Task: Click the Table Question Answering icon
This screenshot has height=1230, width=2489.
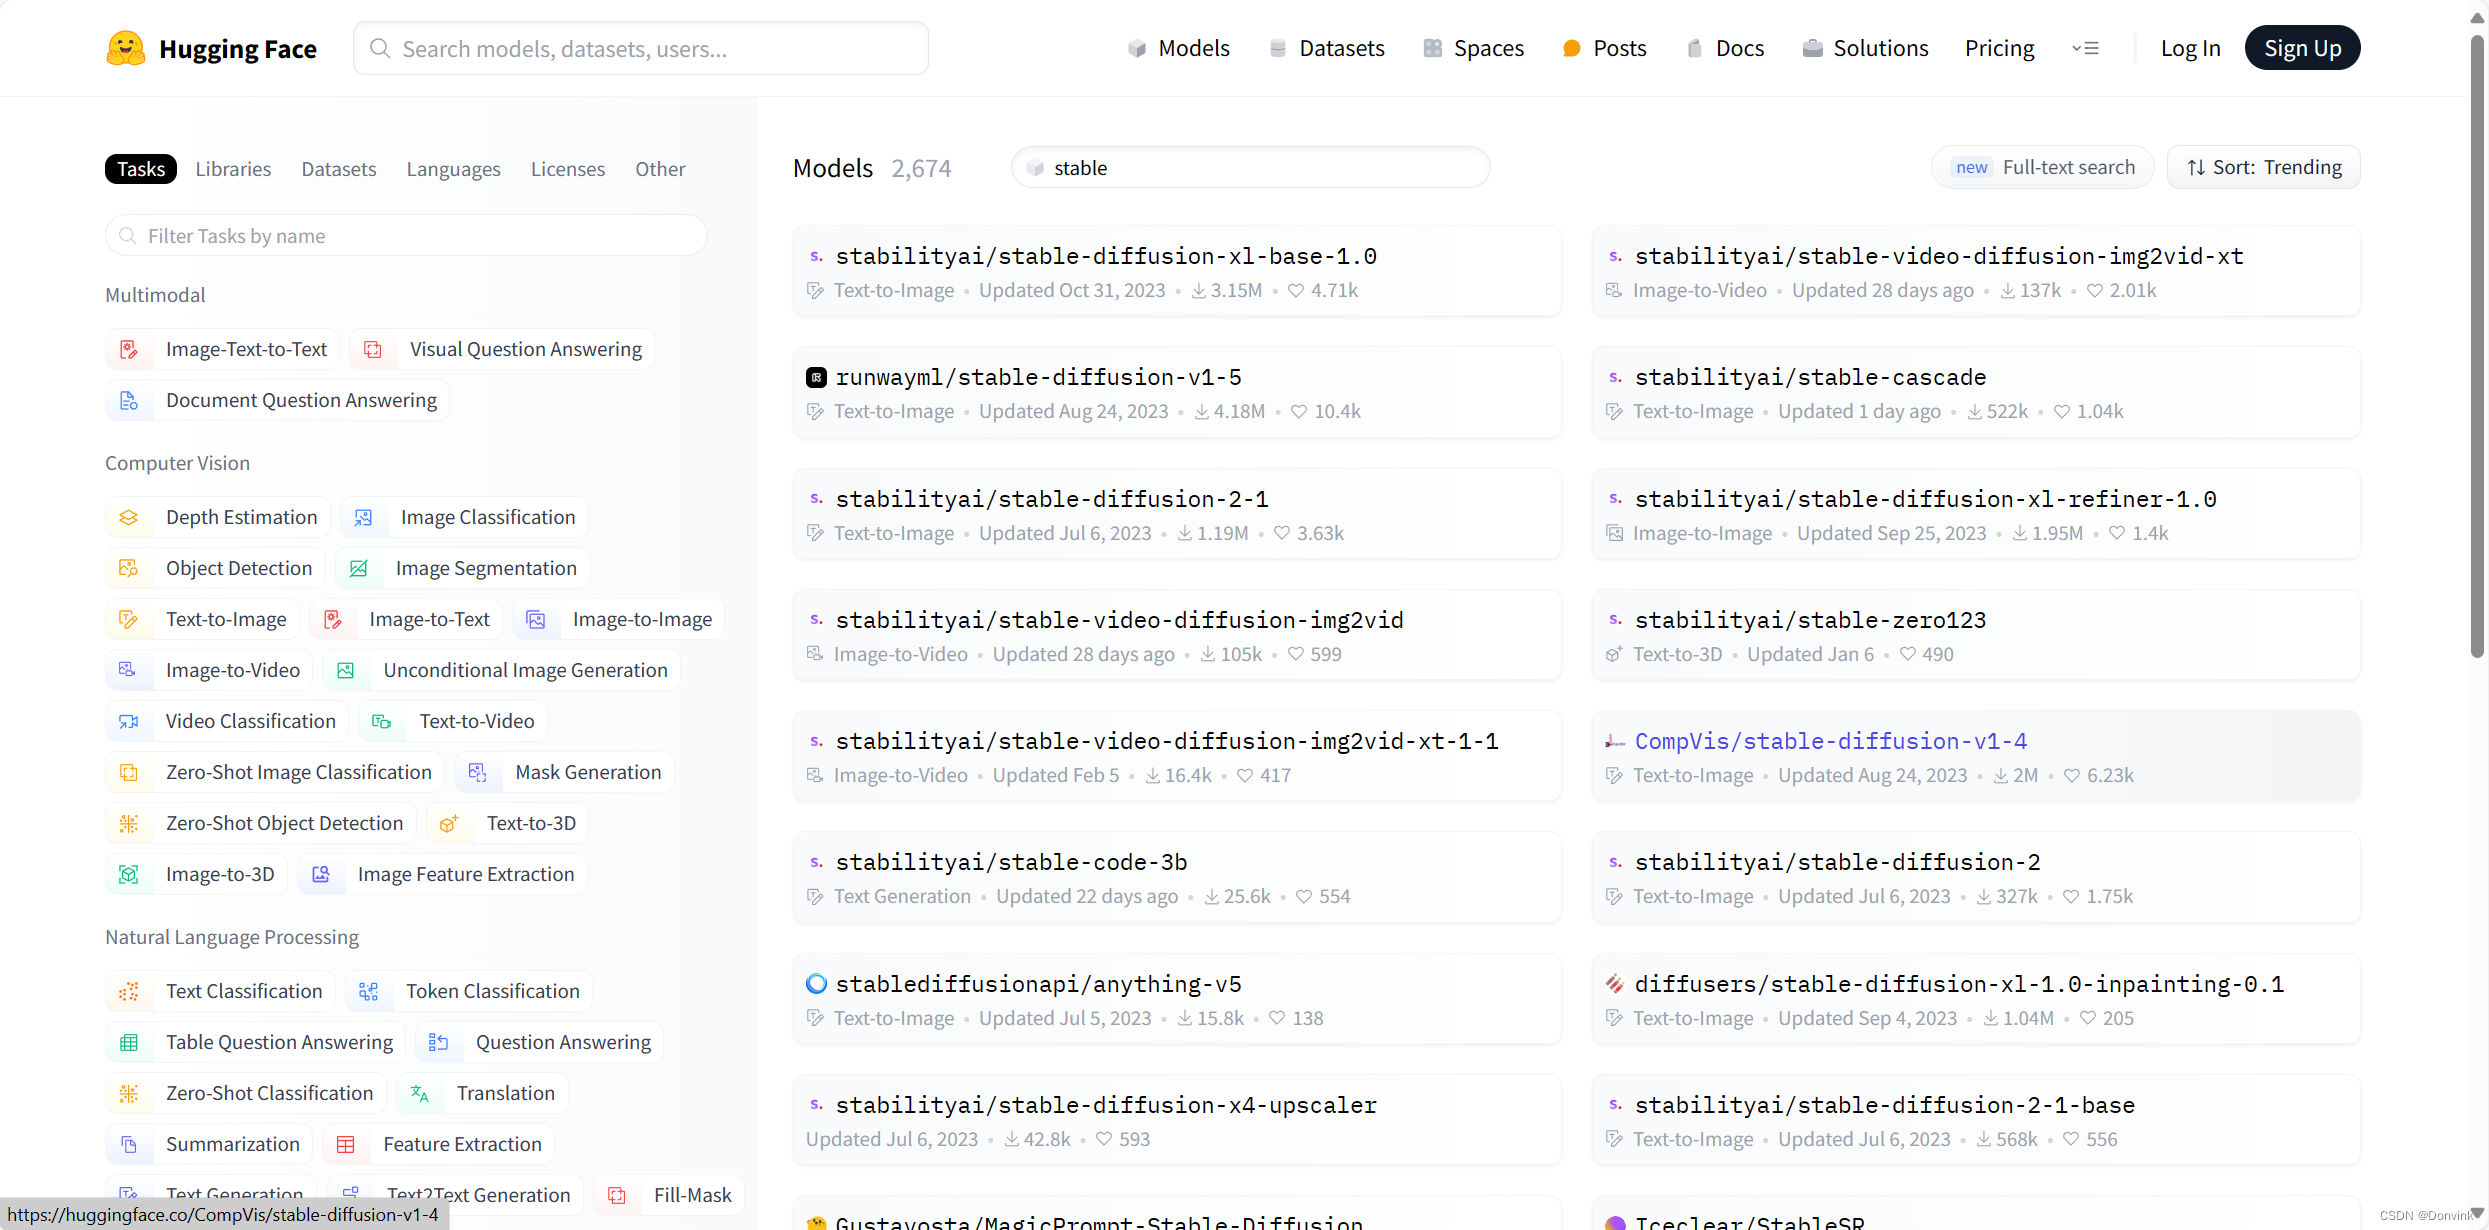Action: 129,1042
